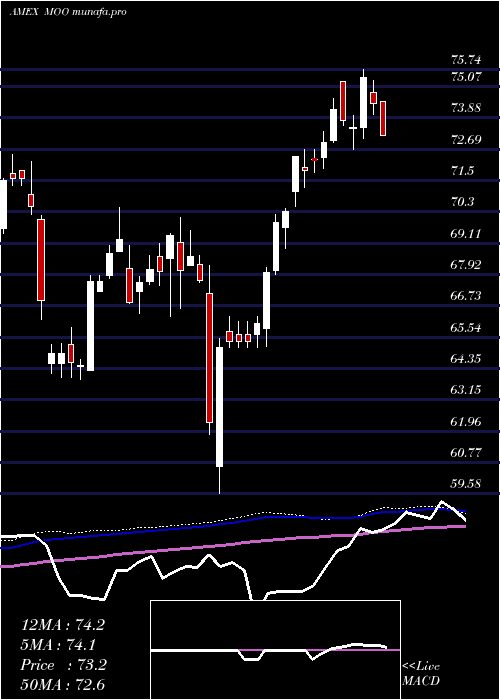Select the 61.96 price axis label

466,421
